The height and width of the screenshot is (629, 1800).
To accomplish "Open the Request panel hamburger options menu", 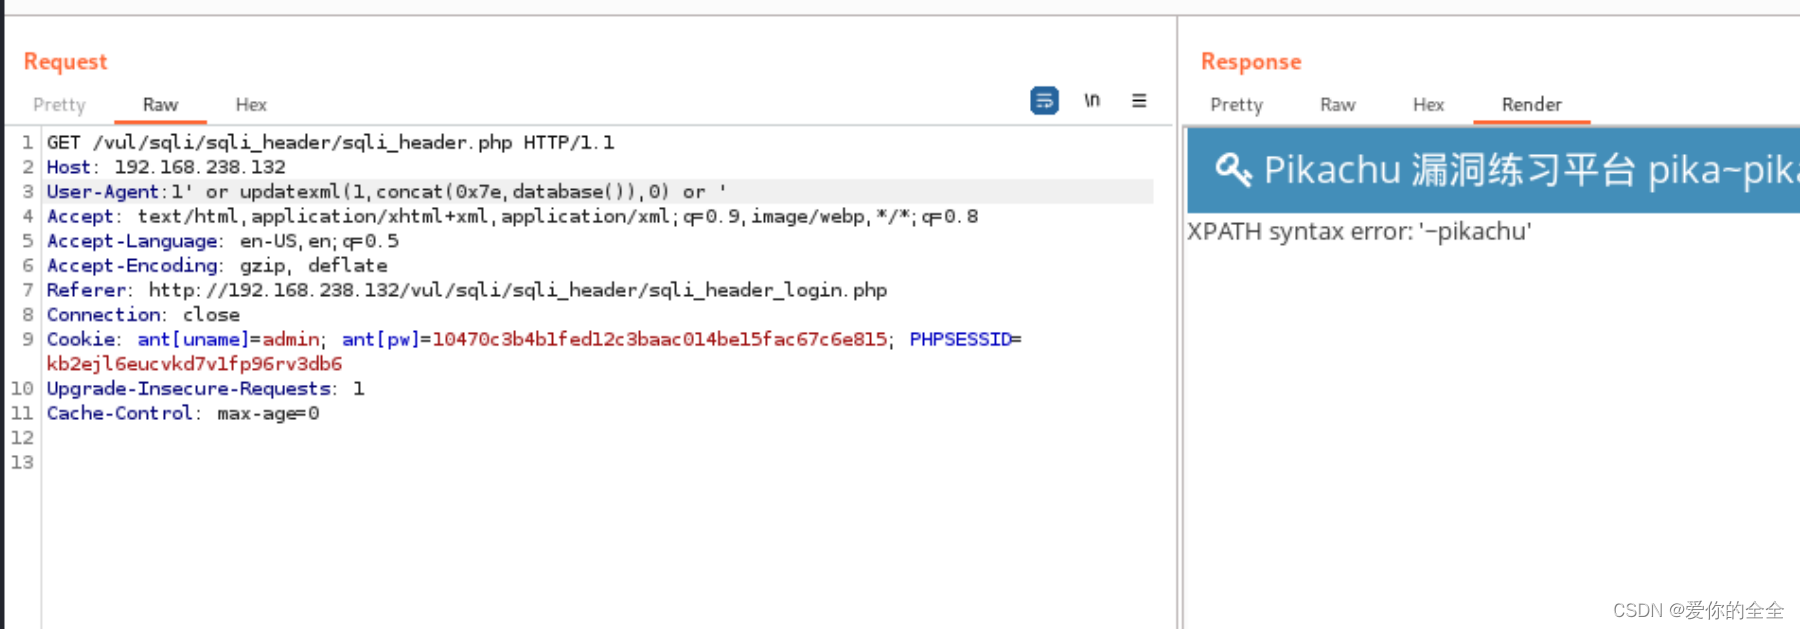I will [x=1139, y=100].
